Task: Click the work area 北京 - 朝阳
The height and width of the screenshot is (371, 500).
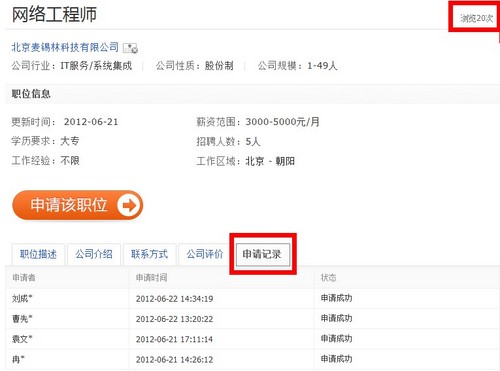Action: 270,161
